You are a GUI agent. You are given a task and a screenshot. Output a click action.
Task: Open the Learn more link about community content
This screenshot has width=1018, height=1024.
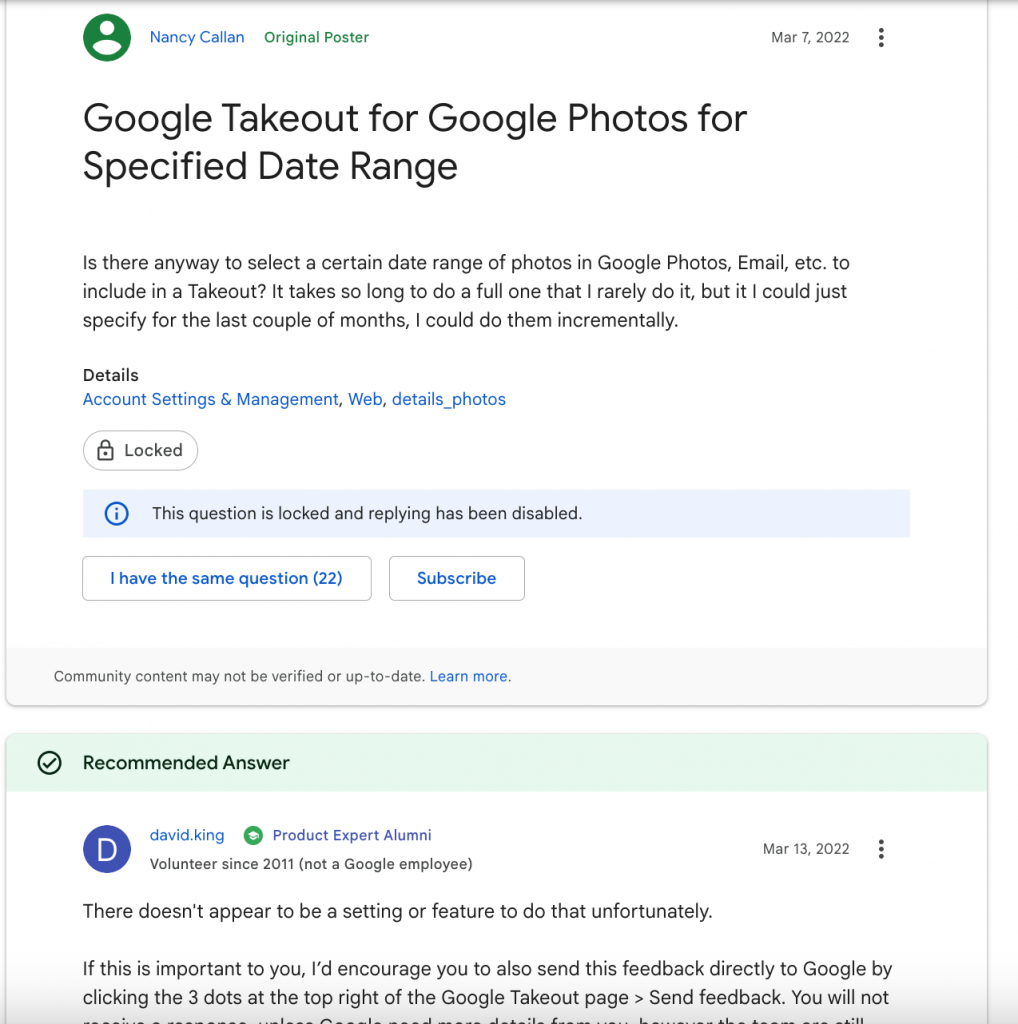468,677
